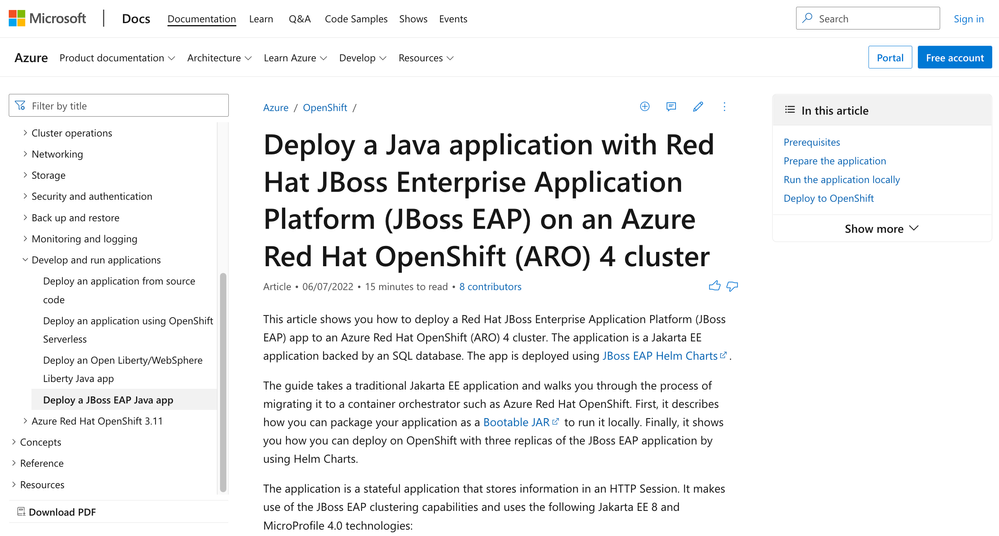Jump to Deploy to OpenShift section
Viewport: 999px width, 536px height.
point(828,198)
